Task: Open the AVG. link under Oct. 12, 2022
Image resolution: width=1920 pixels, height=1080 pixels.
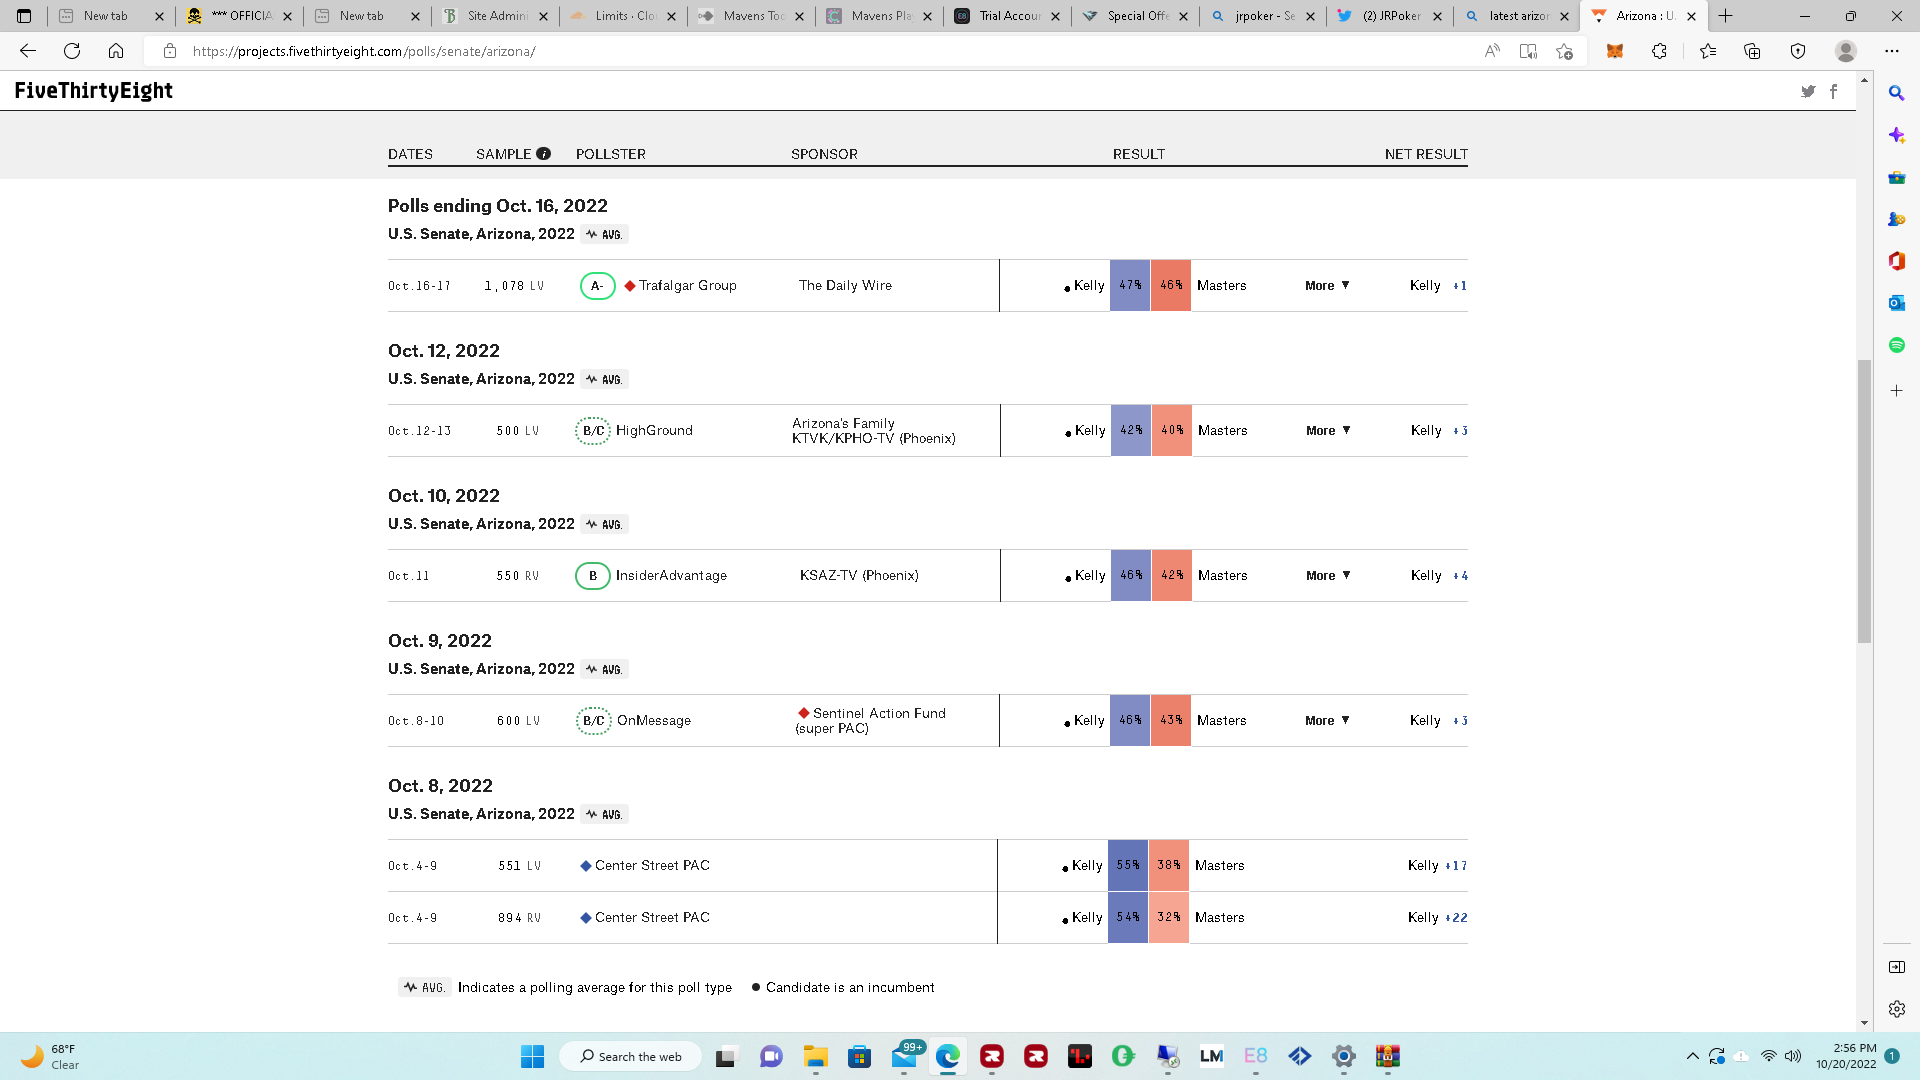Action: point(604,380)
